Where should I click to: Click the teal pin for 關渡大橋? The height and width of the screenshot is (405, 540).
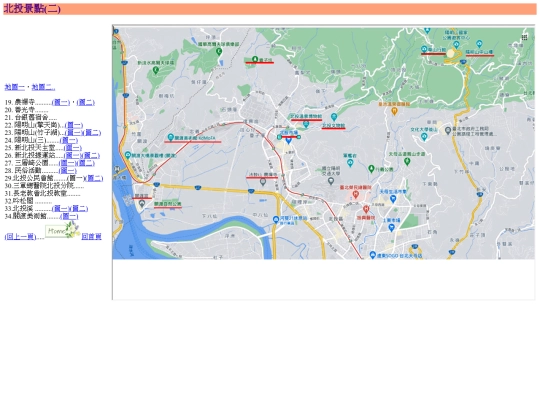point(128,155)
